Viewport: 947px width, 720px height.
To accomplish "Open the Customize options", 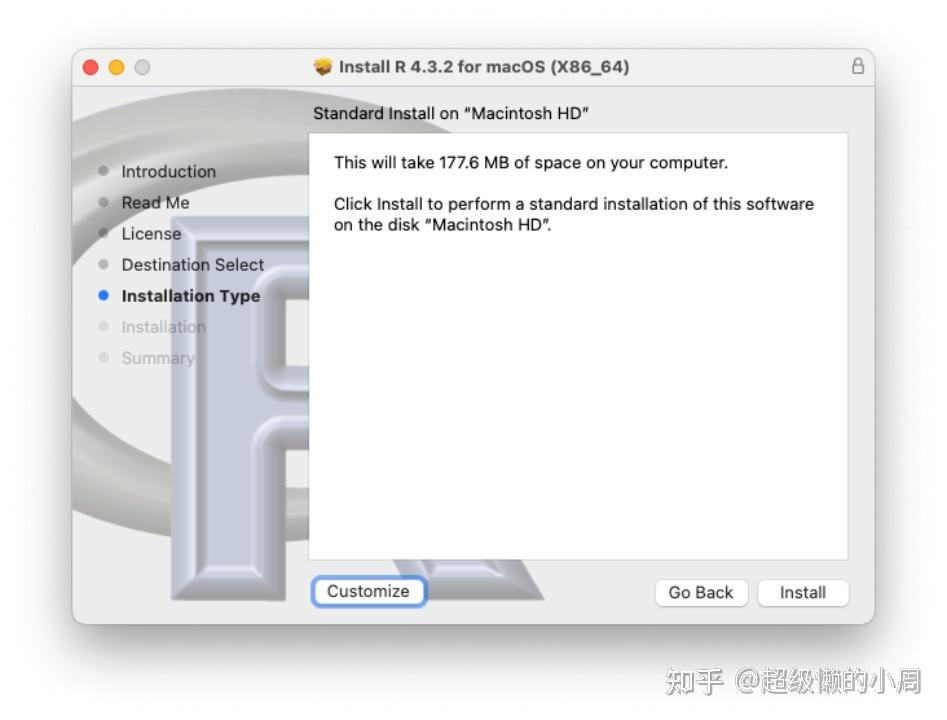I will (368, 591).
